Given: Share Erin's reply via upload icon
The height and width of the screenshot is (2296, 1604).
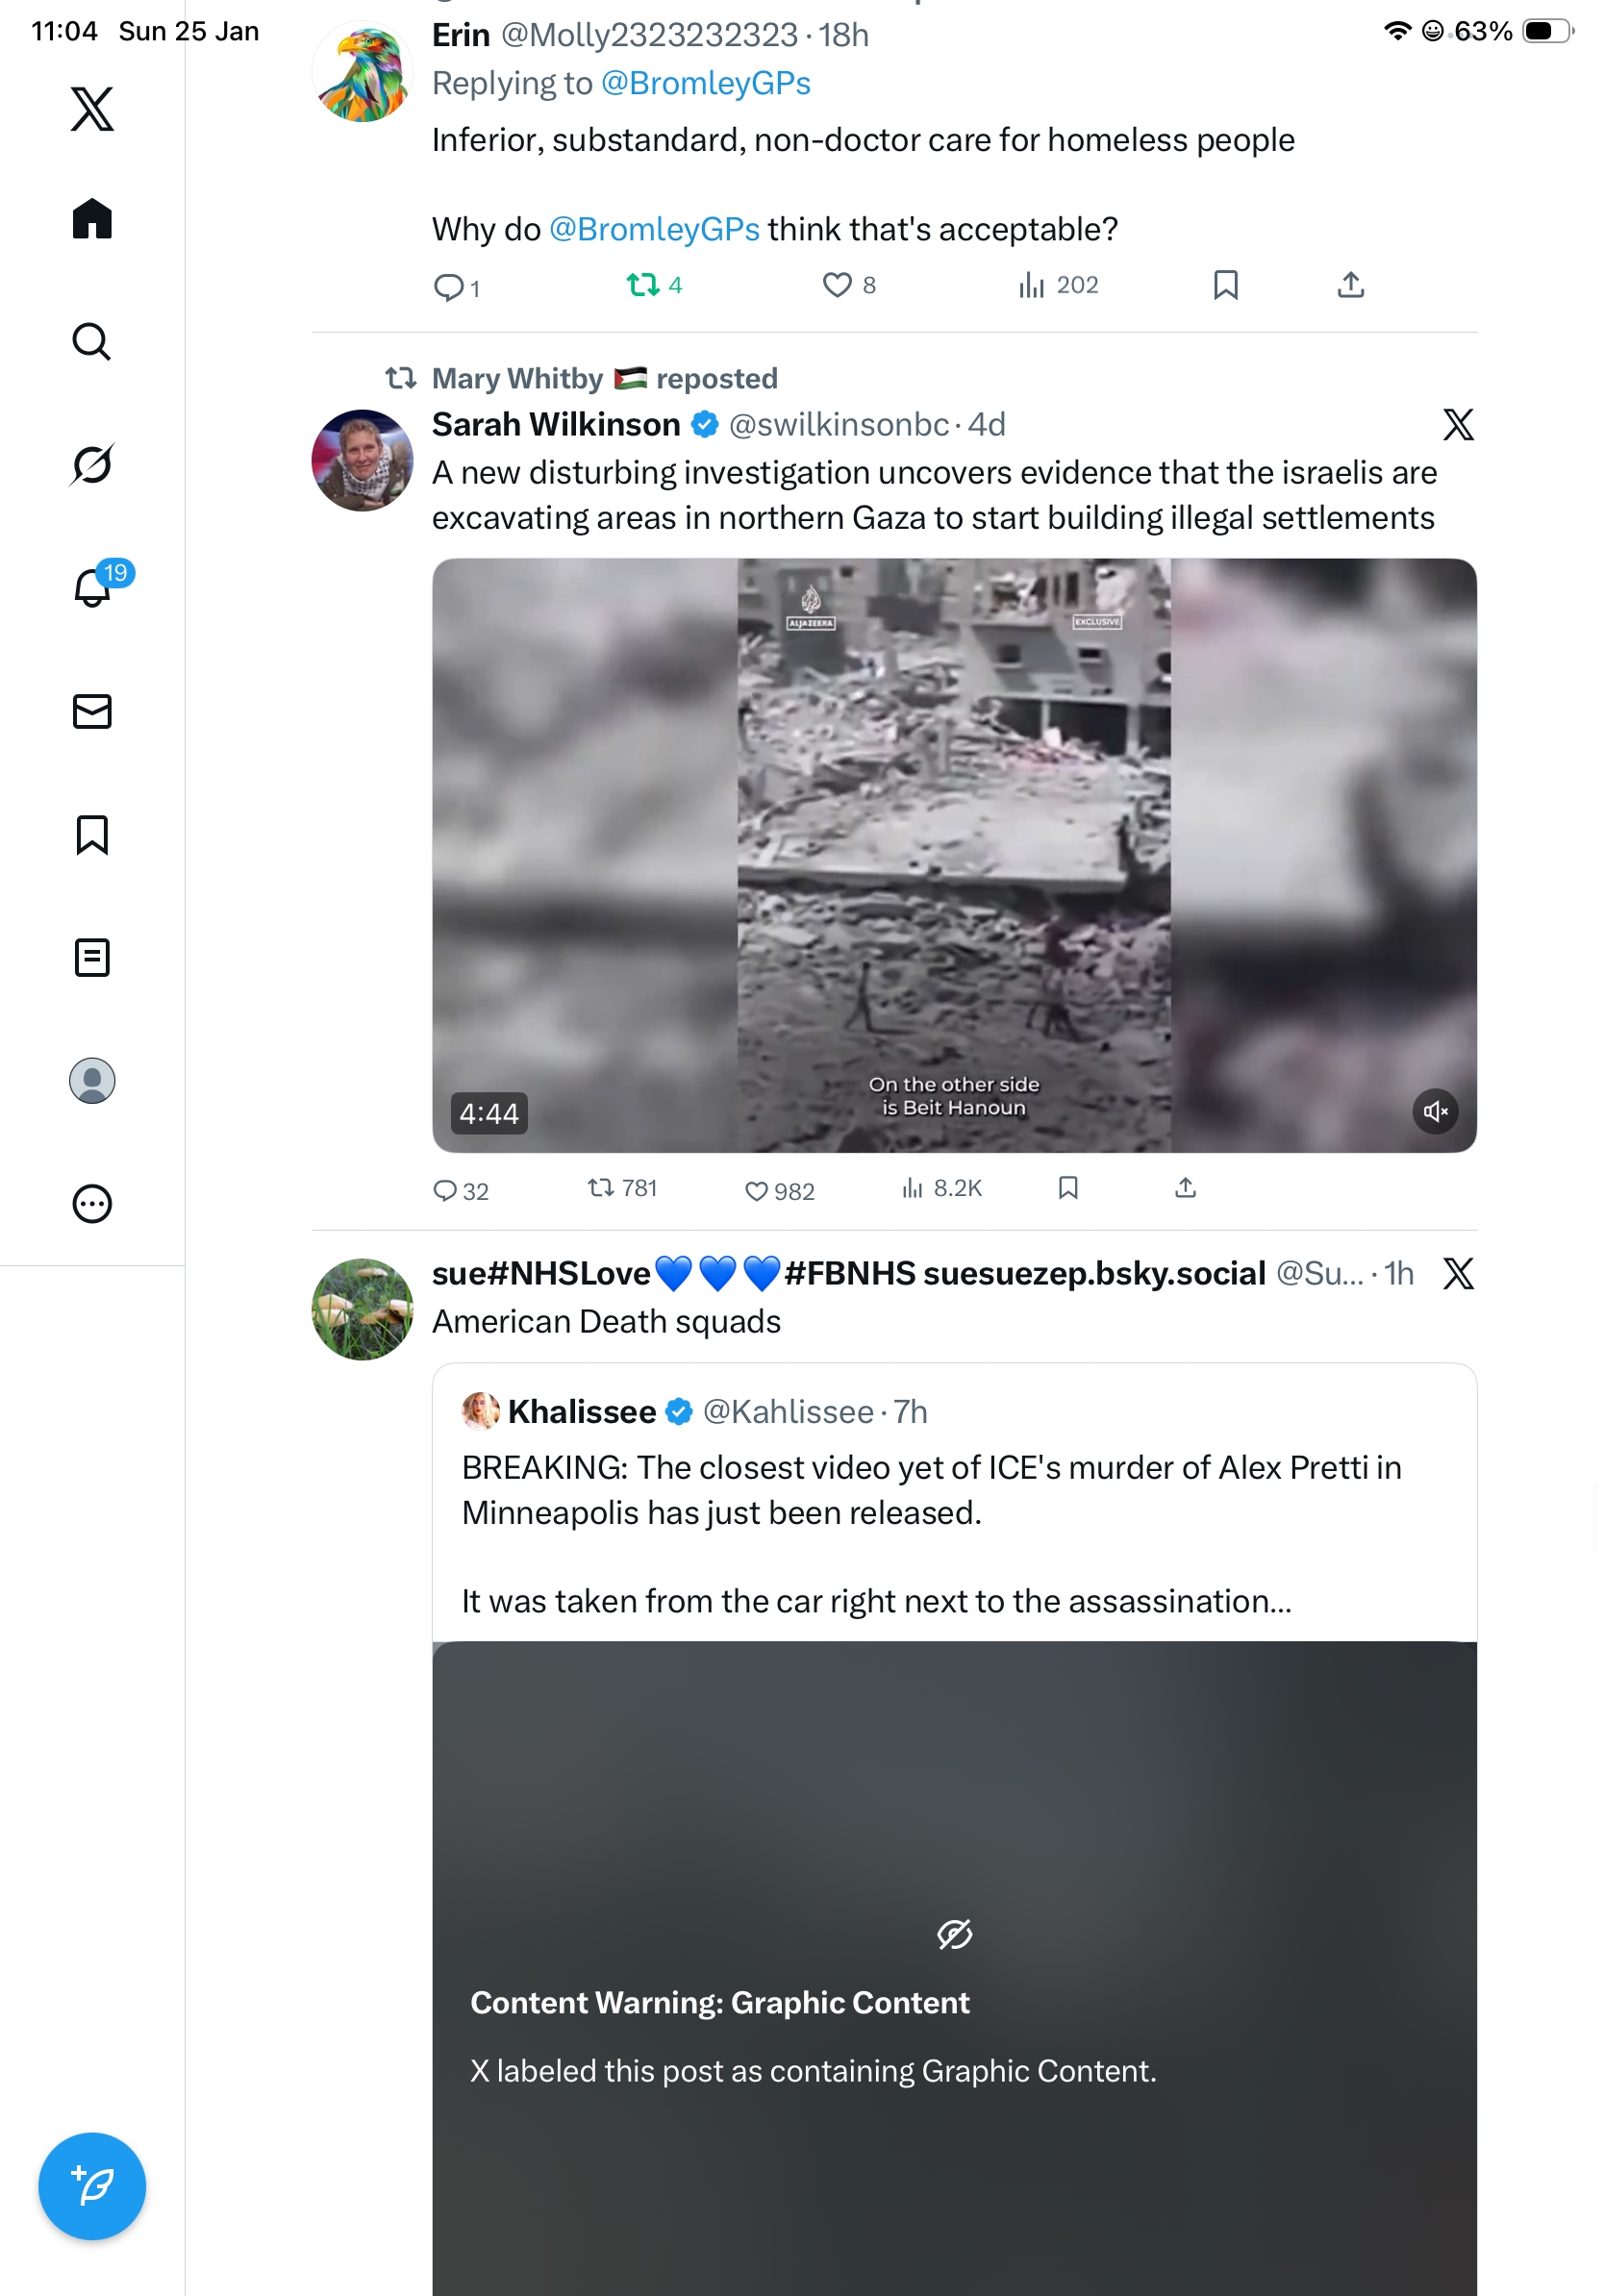Looking at the screenshot, I should 1349,286.
